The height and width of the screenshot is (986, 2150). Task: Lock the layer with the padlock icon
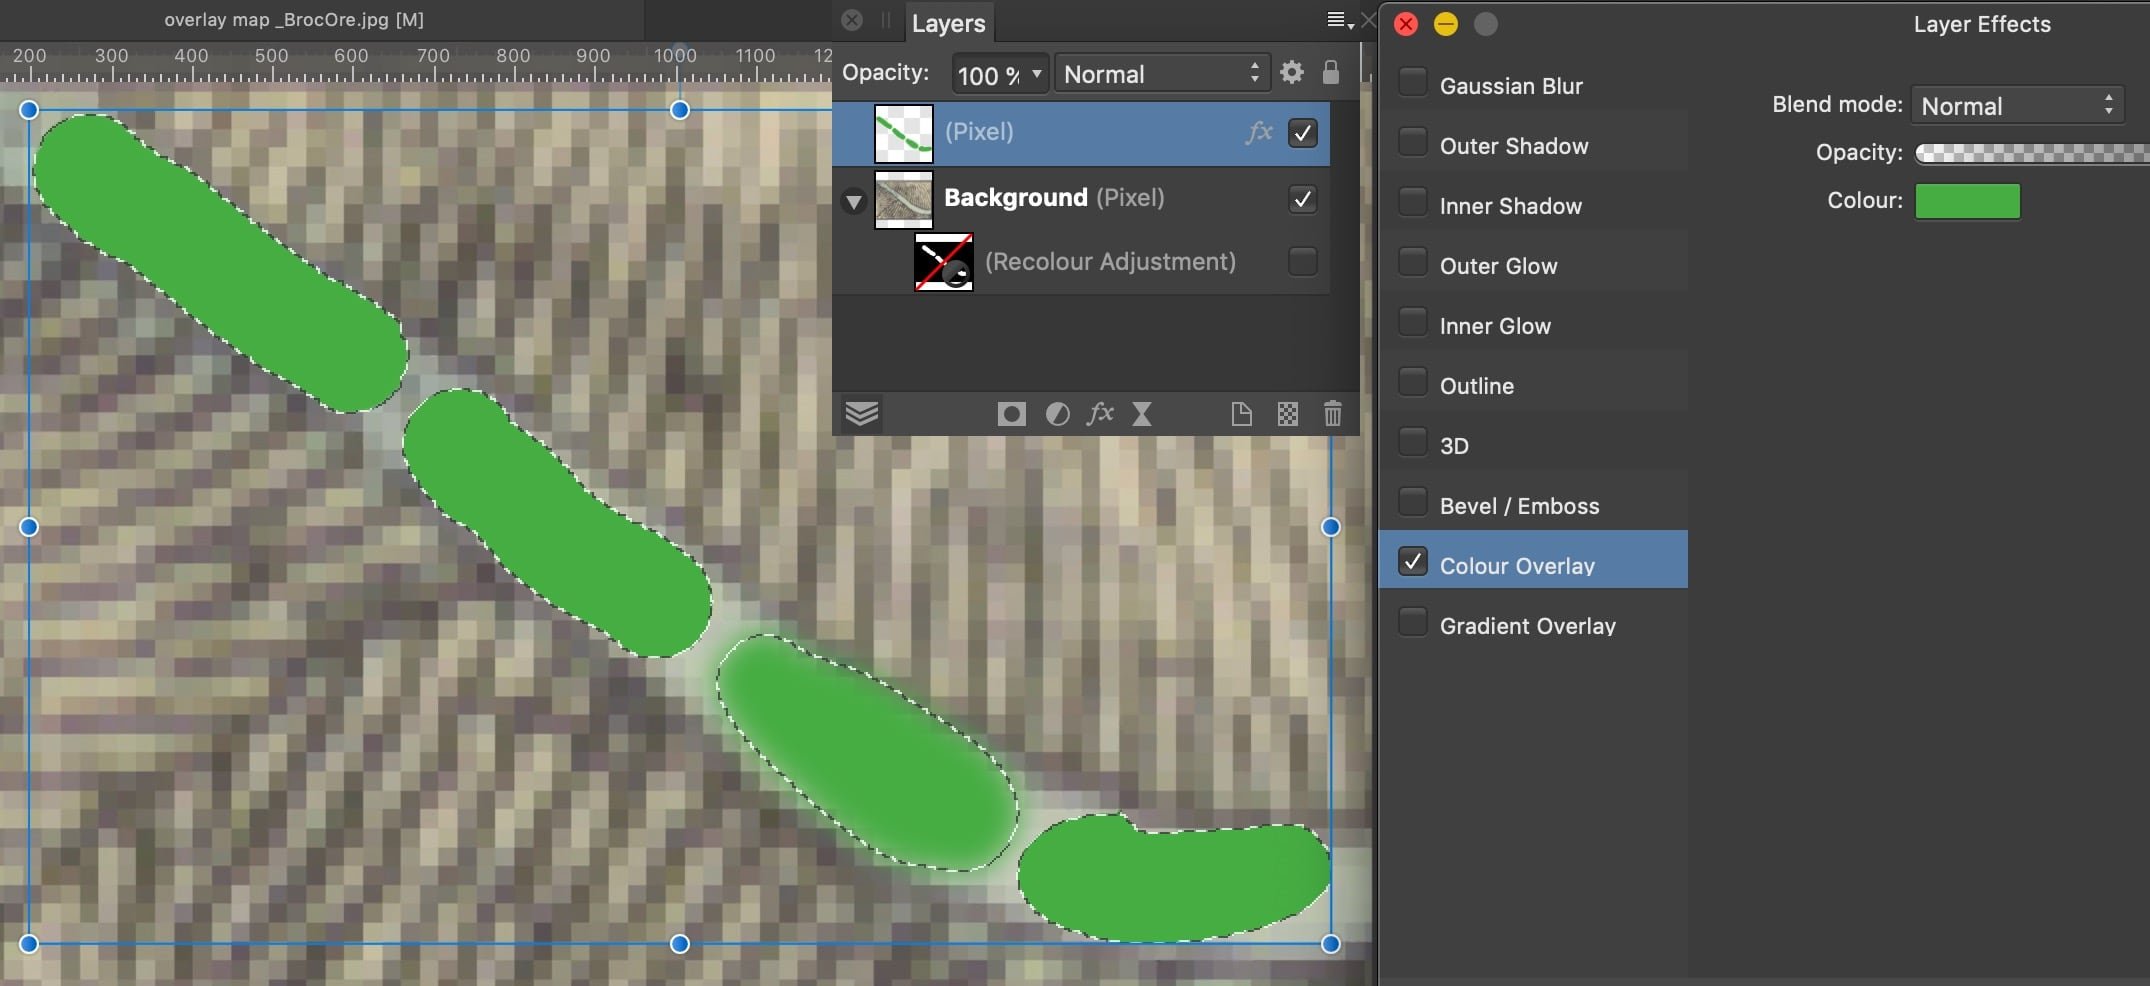(x=1331, y=72)
